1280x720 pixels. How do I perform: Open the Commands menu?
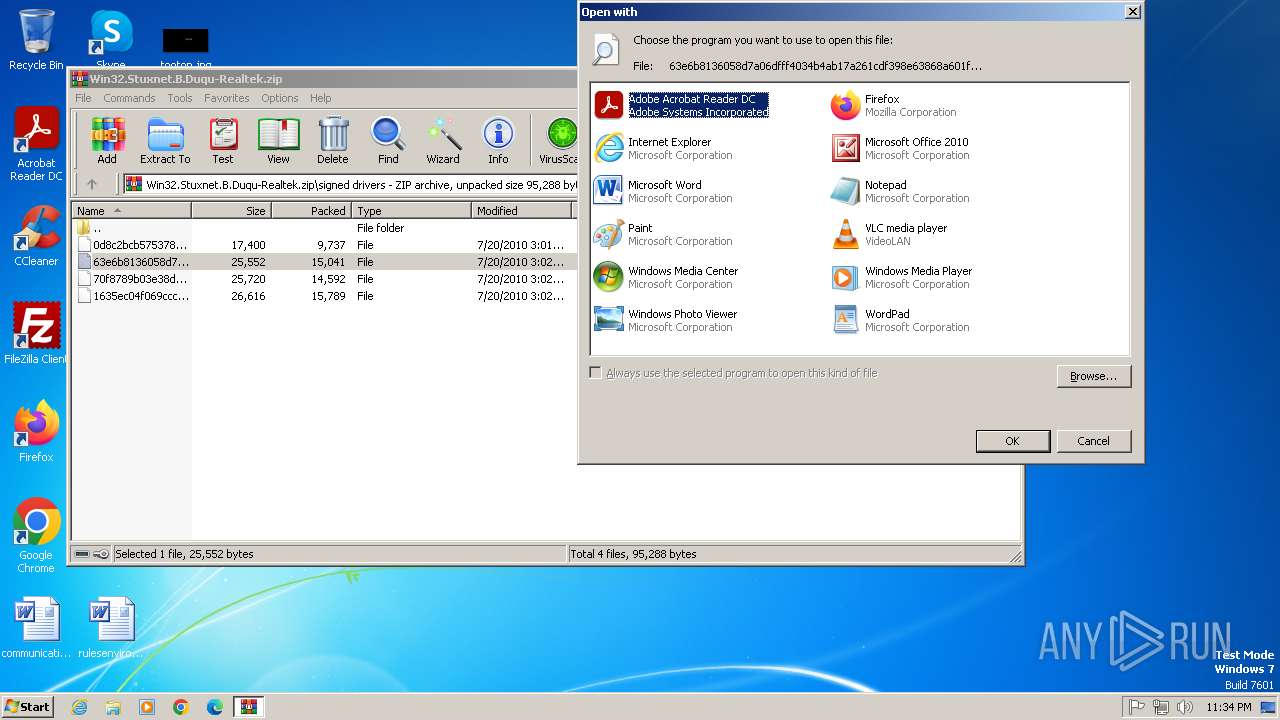129,98
